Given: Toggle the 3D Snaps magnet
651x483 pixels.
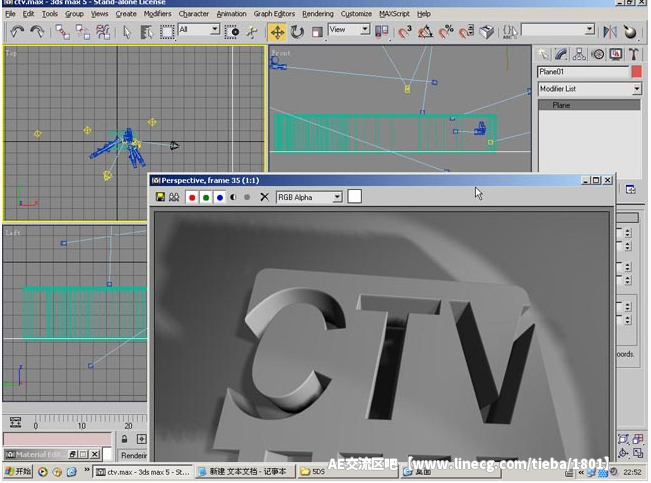Looking at the screenshot, I should [405, 32].
